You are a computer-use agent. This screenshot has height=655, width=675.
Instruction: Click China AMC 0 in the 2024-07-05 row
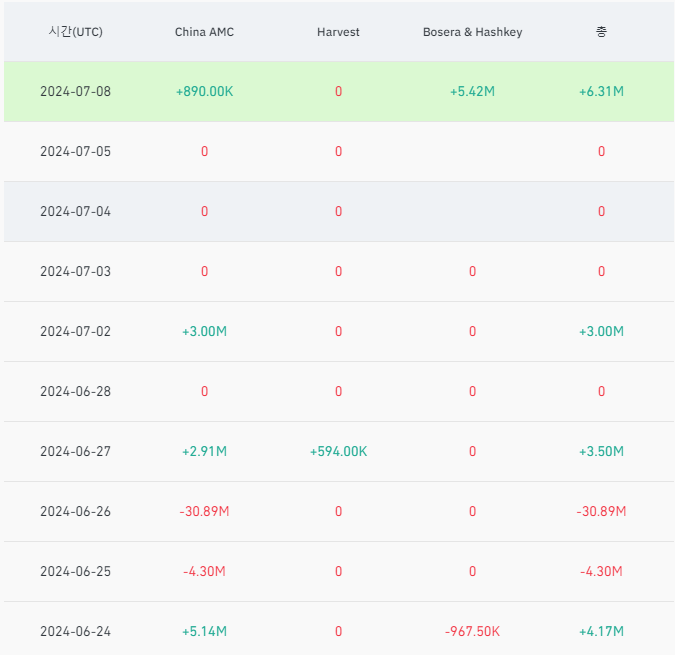pyautogui.click(x=204, y=151)
